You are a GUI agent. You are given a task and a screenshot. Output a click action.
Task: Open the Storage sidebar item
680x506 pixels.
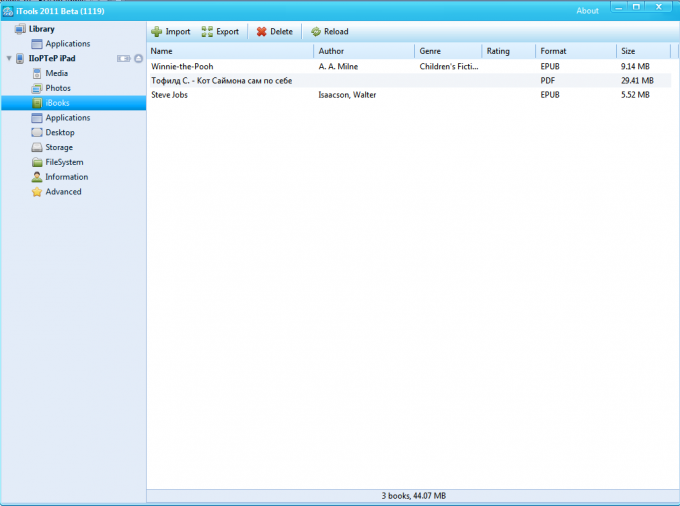tap(58, 147)
